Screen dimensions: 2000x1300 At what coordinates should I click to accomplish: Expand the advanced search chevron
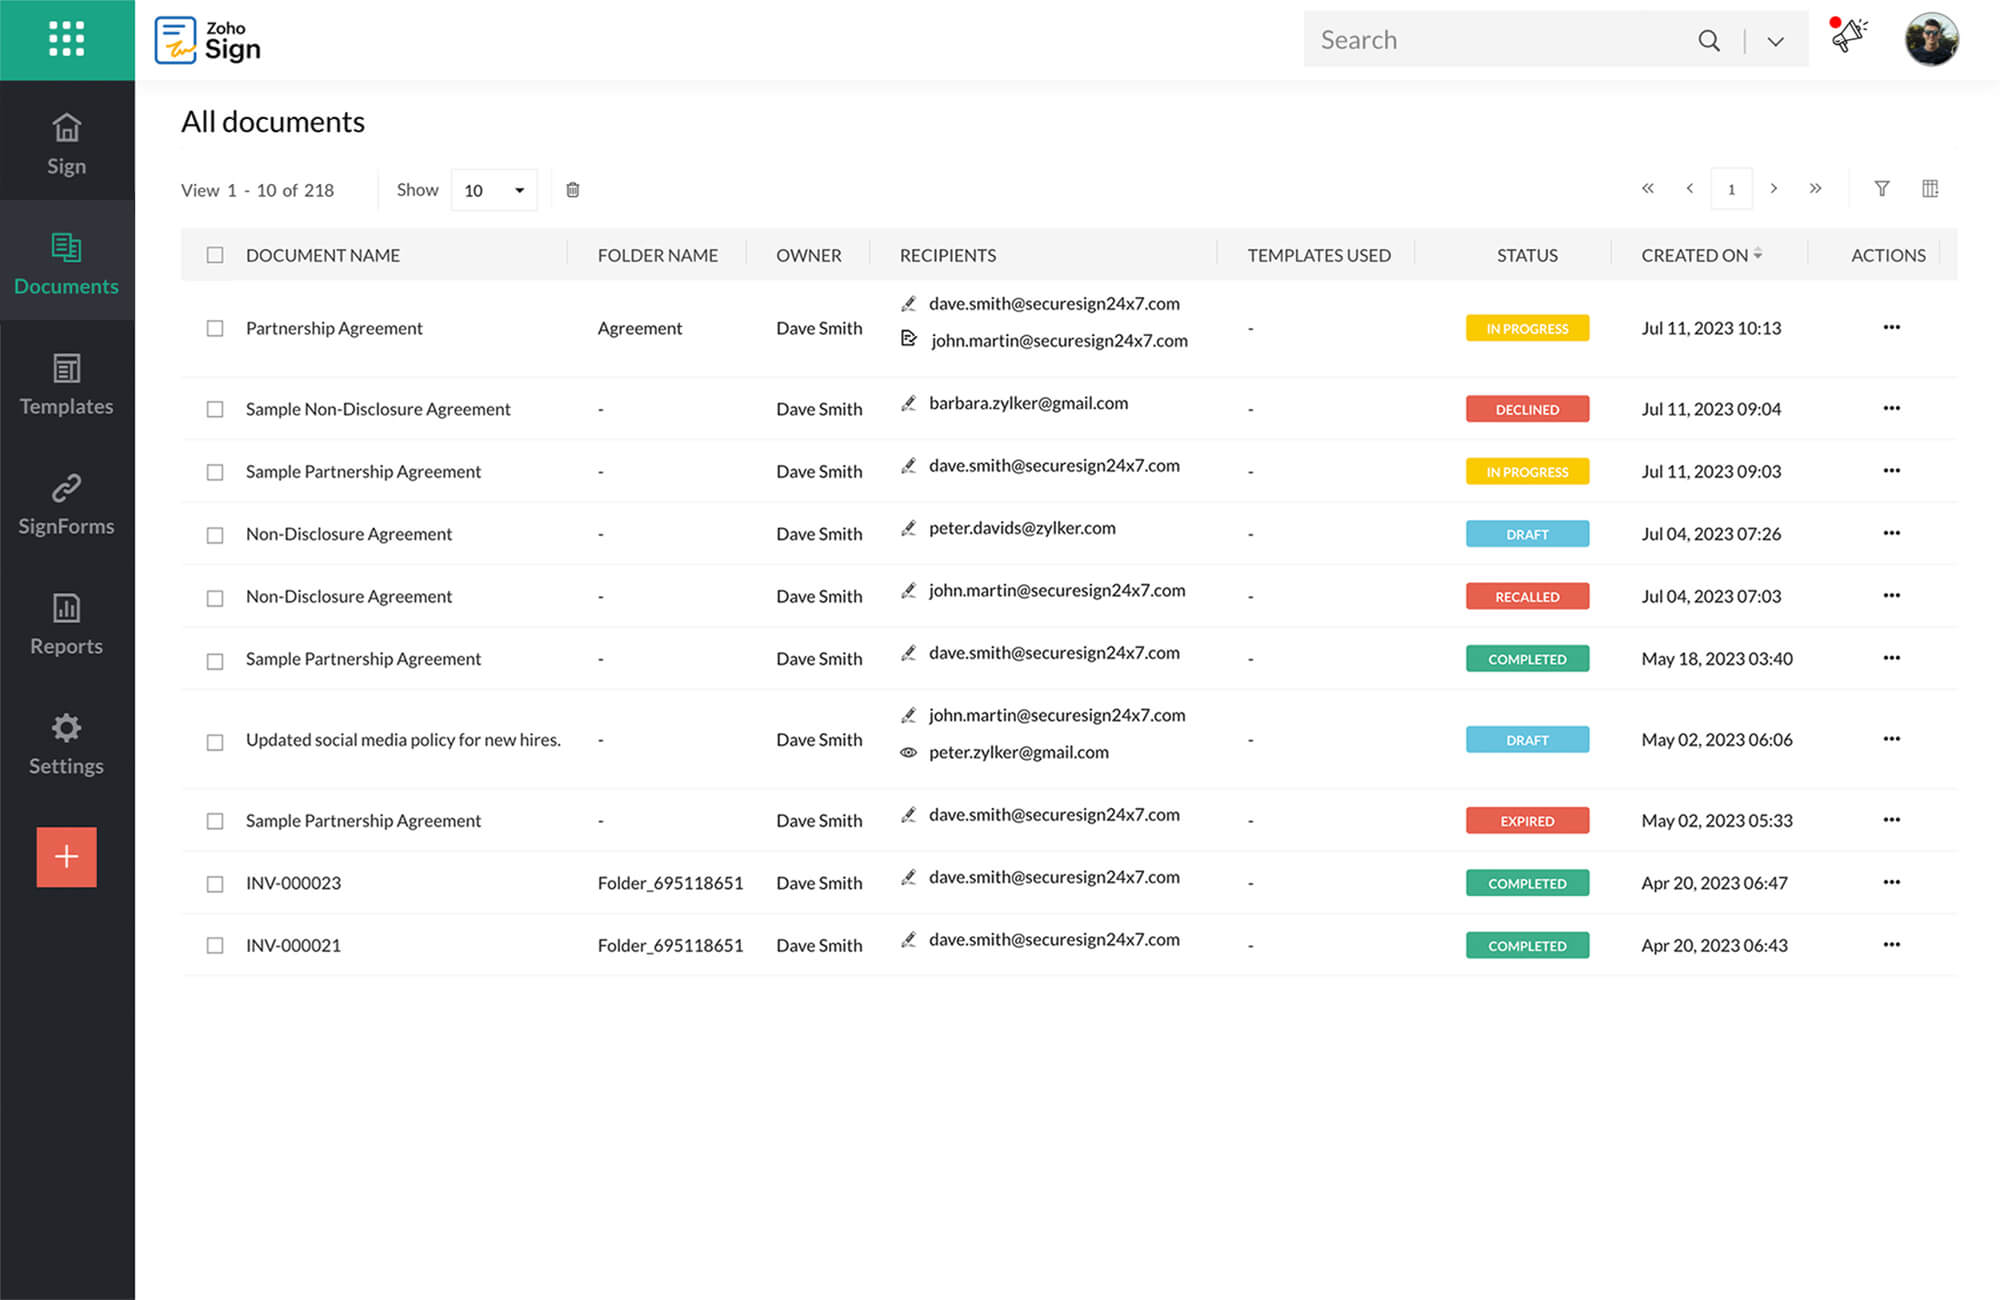(x=1775, y=41)
